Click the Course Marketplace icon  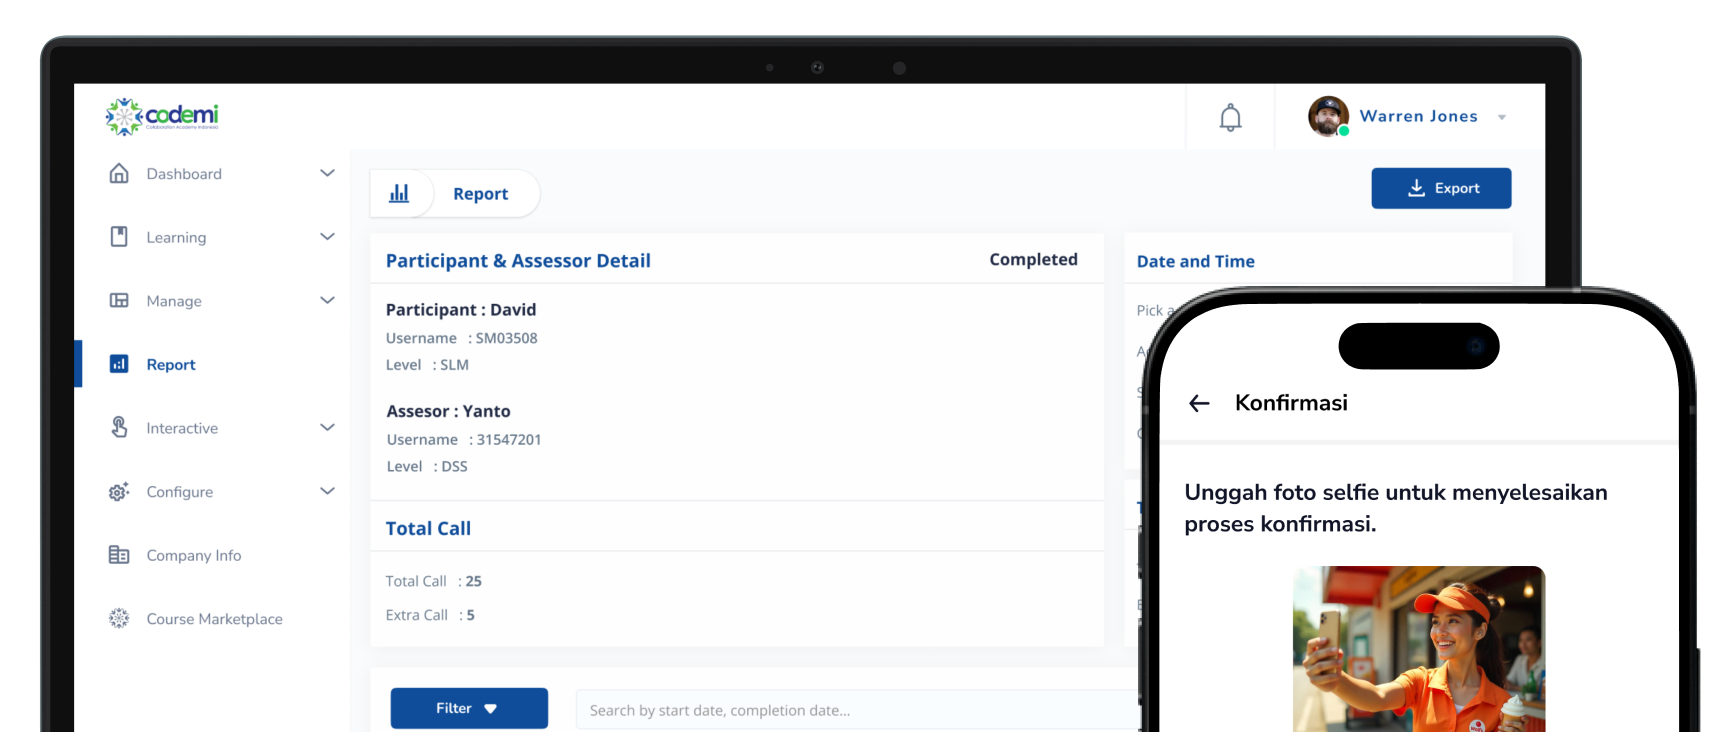coord(119,618)
